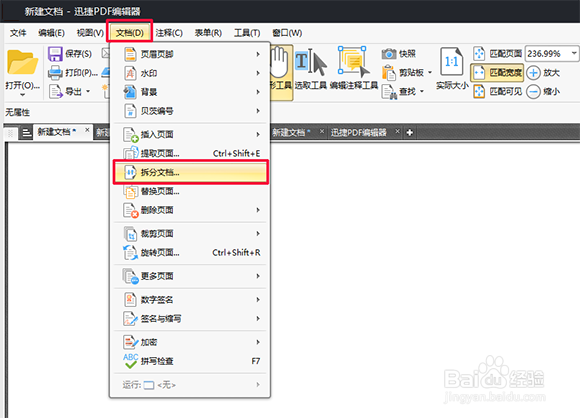Open the 文件 menu
Viewport: 580px width, 418px height.
point(18,33)
